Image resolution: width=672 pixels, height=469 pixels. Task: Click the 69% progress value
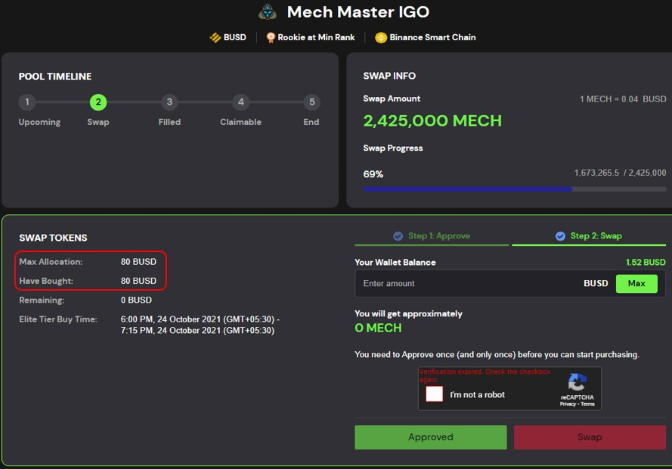(x=373, y=174)
